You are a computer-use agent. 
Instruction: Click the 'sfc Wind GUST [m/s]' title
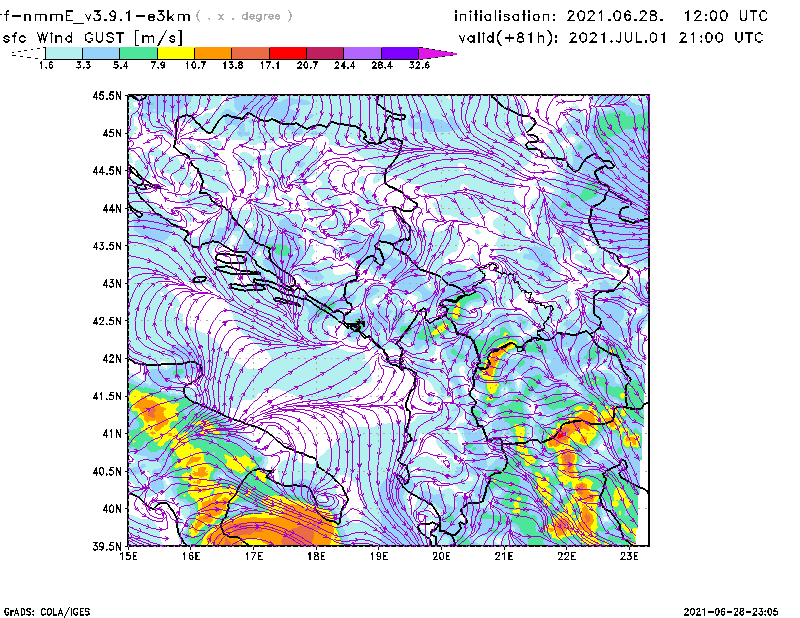[x=92, y=38]
